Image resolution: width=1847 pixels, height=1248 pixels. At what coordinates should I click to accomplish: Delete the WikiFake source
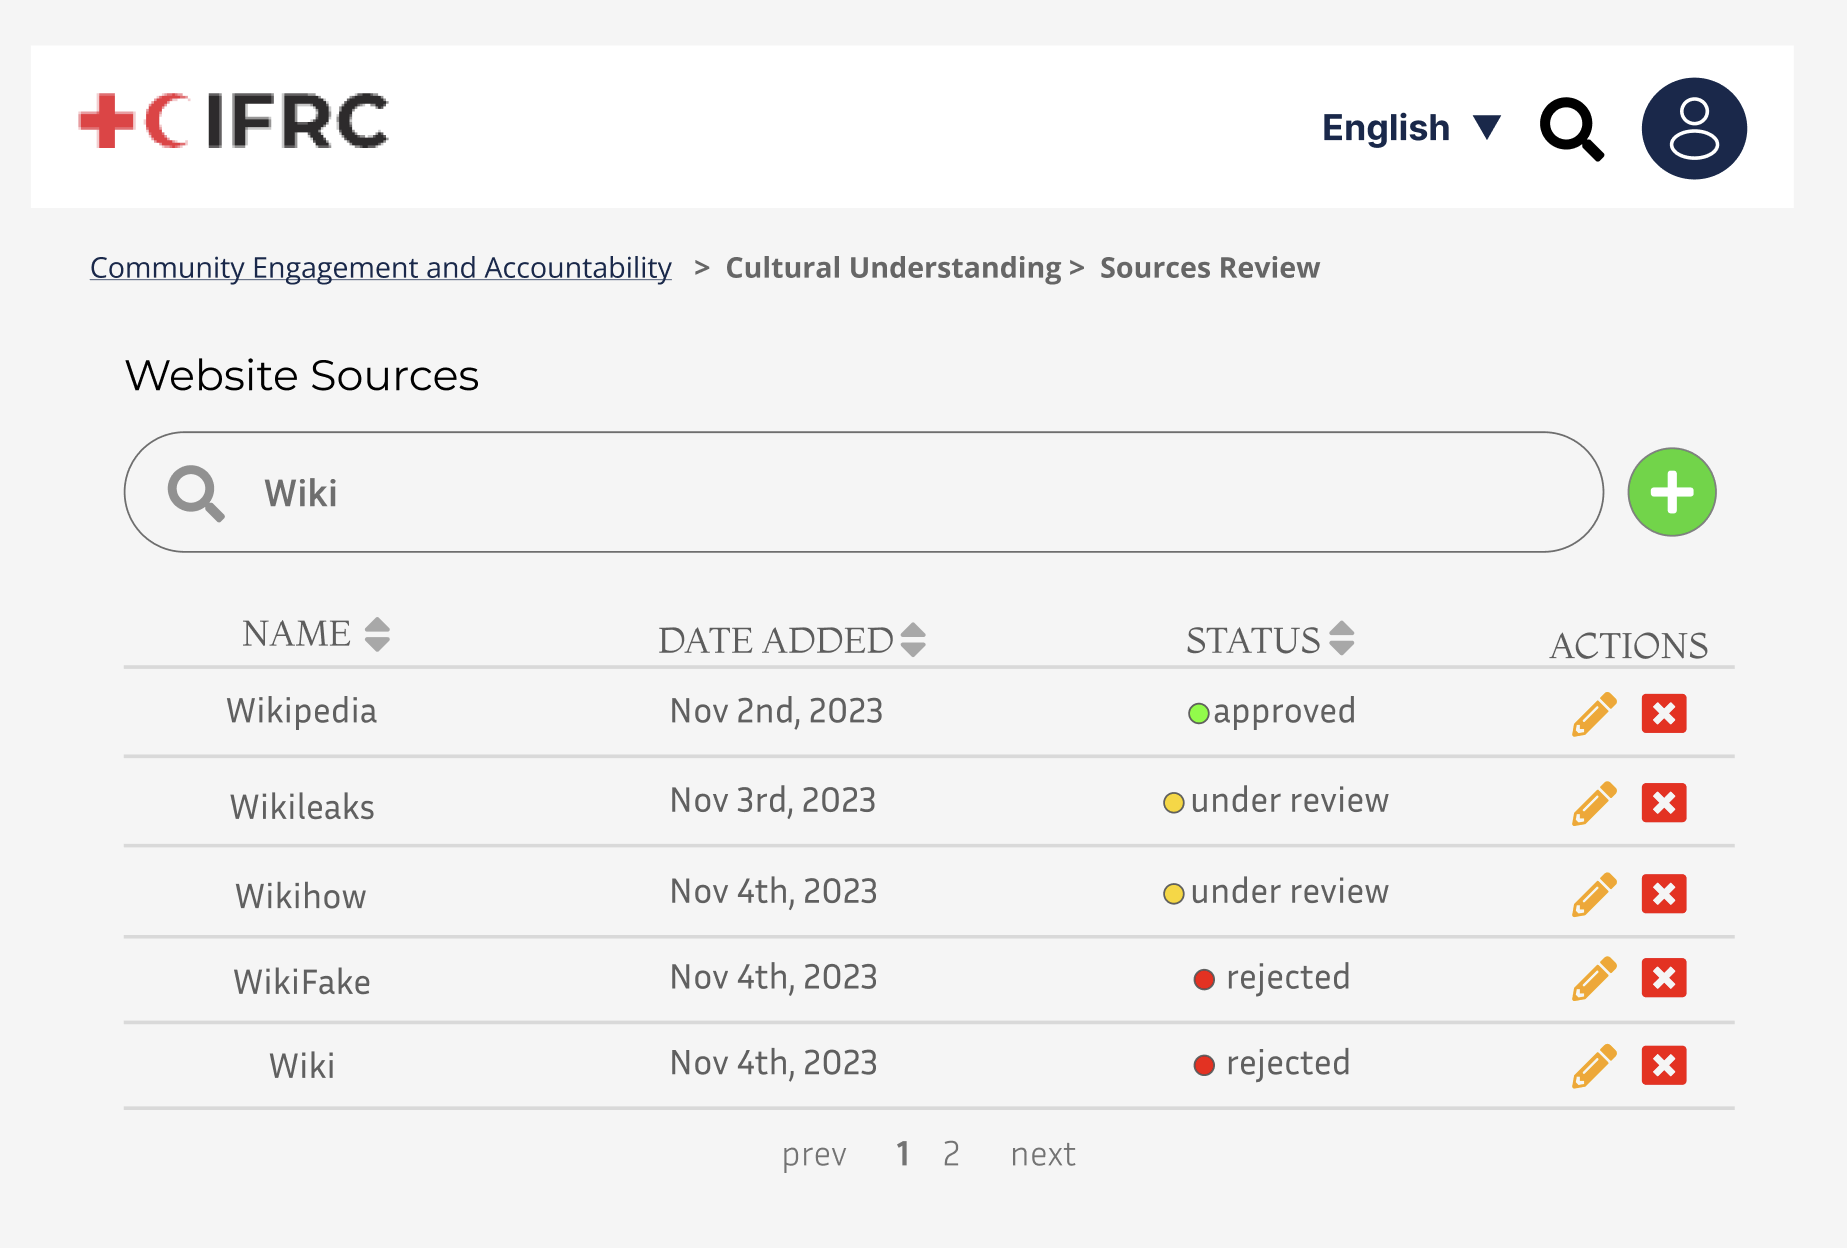pyautogui.click(x=1664, y=978)
